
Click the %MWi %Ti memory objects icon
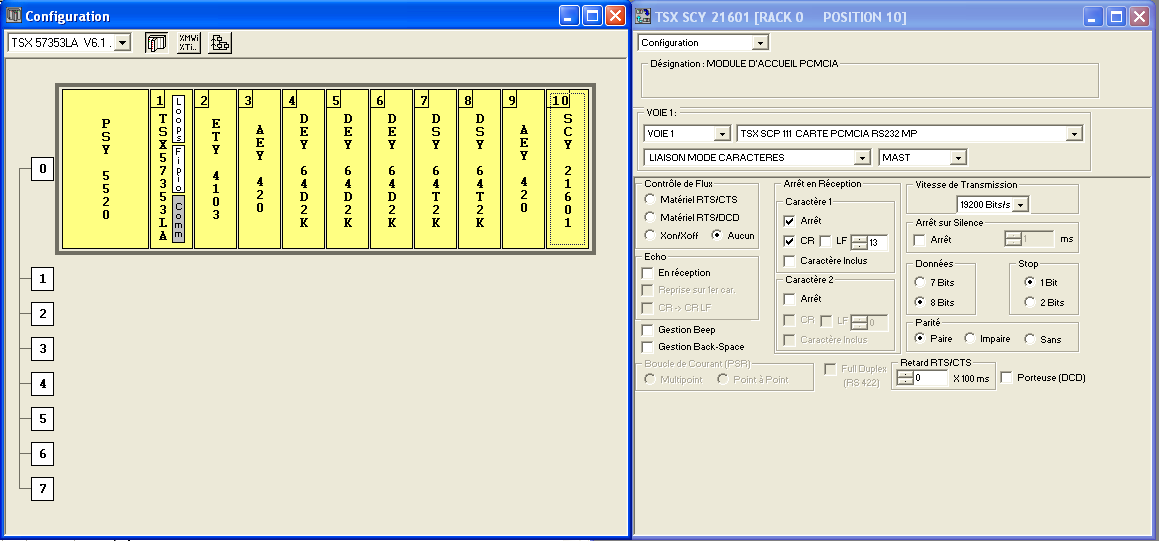[x=188, y=43]
